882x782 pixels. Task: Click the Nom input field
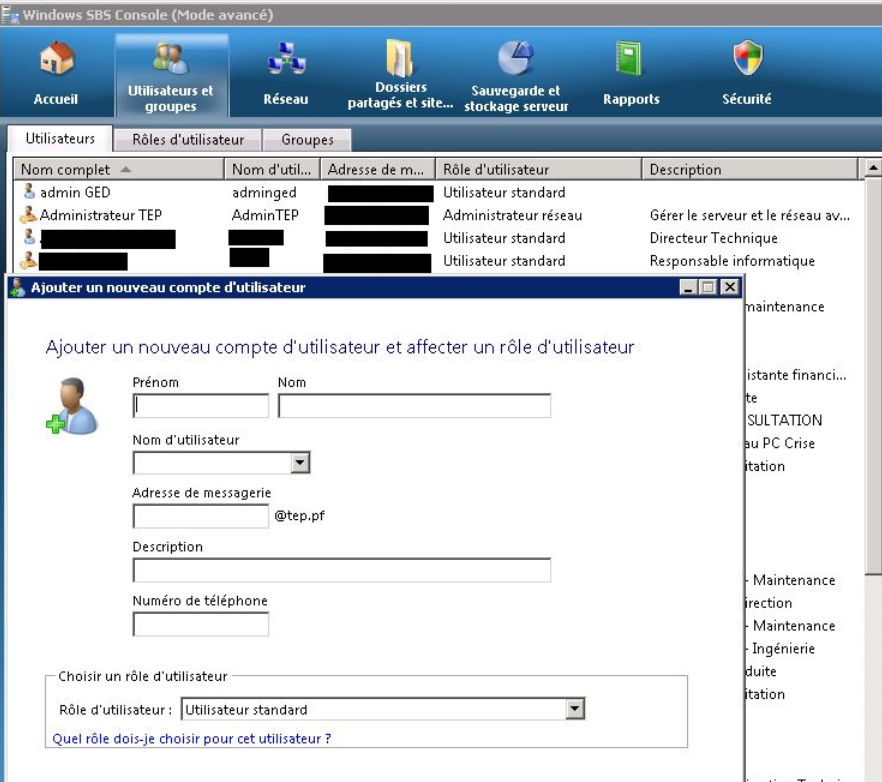tap(415, 406)
